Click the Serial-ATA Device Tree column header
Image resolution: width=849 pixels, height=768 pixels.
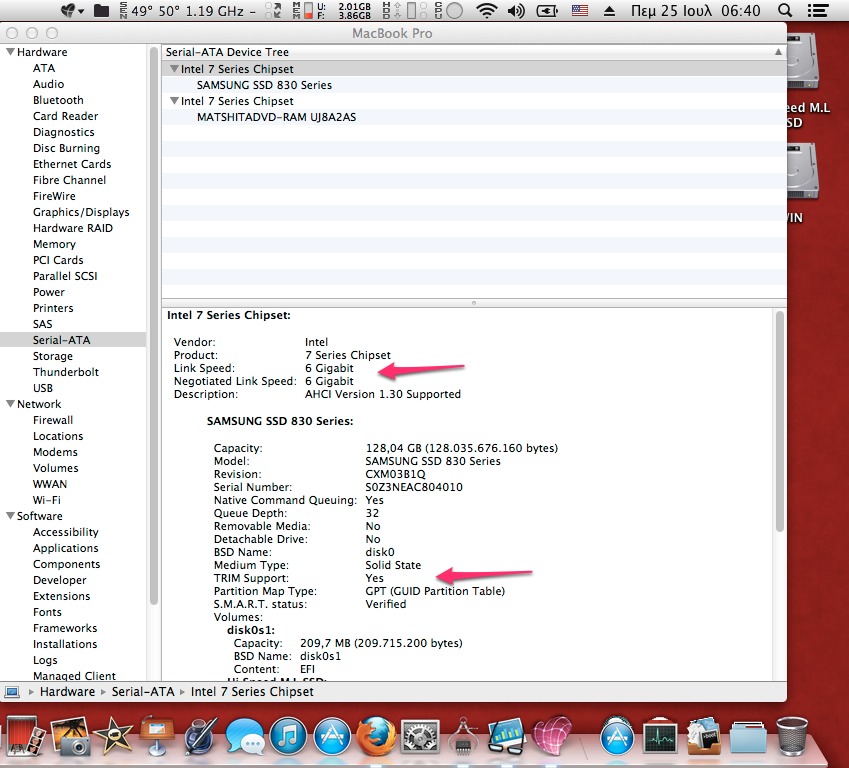tap(474, 52)
